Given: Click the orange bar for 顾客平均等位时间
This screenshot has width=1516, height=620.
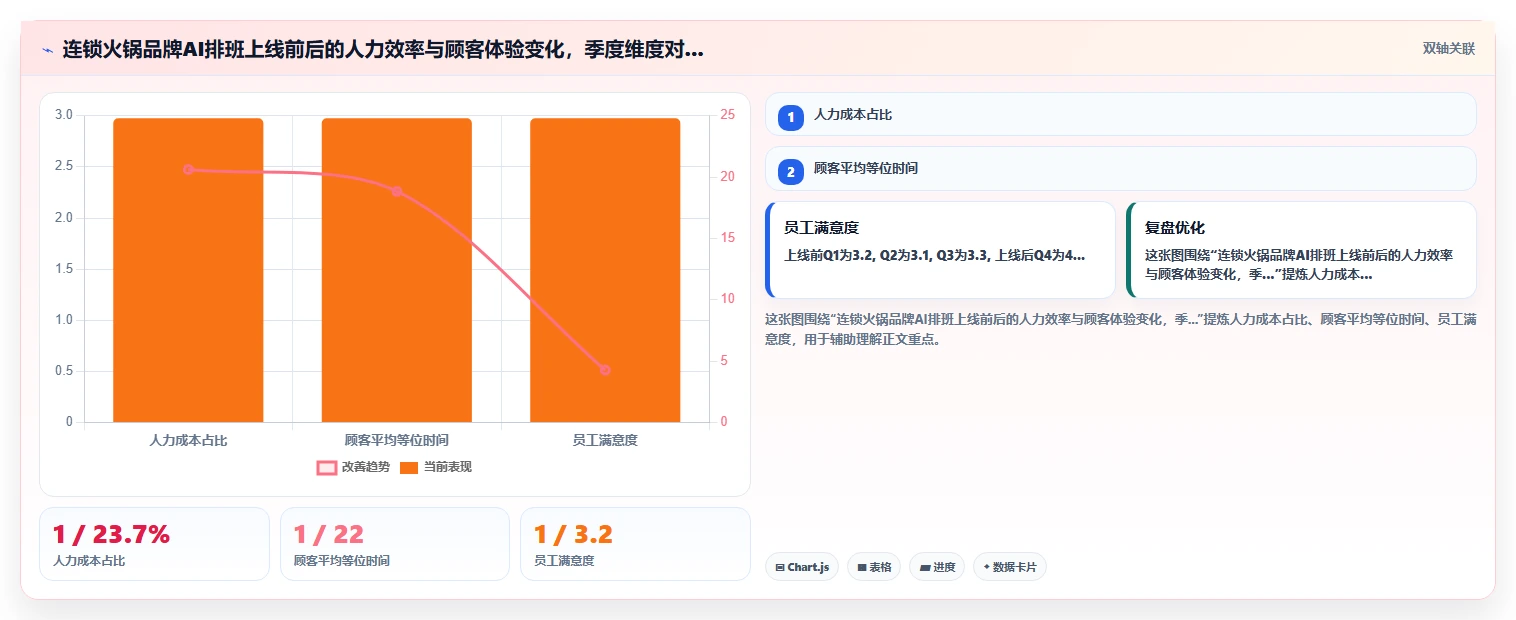Looking at the screenshot, I should [396, 270].
